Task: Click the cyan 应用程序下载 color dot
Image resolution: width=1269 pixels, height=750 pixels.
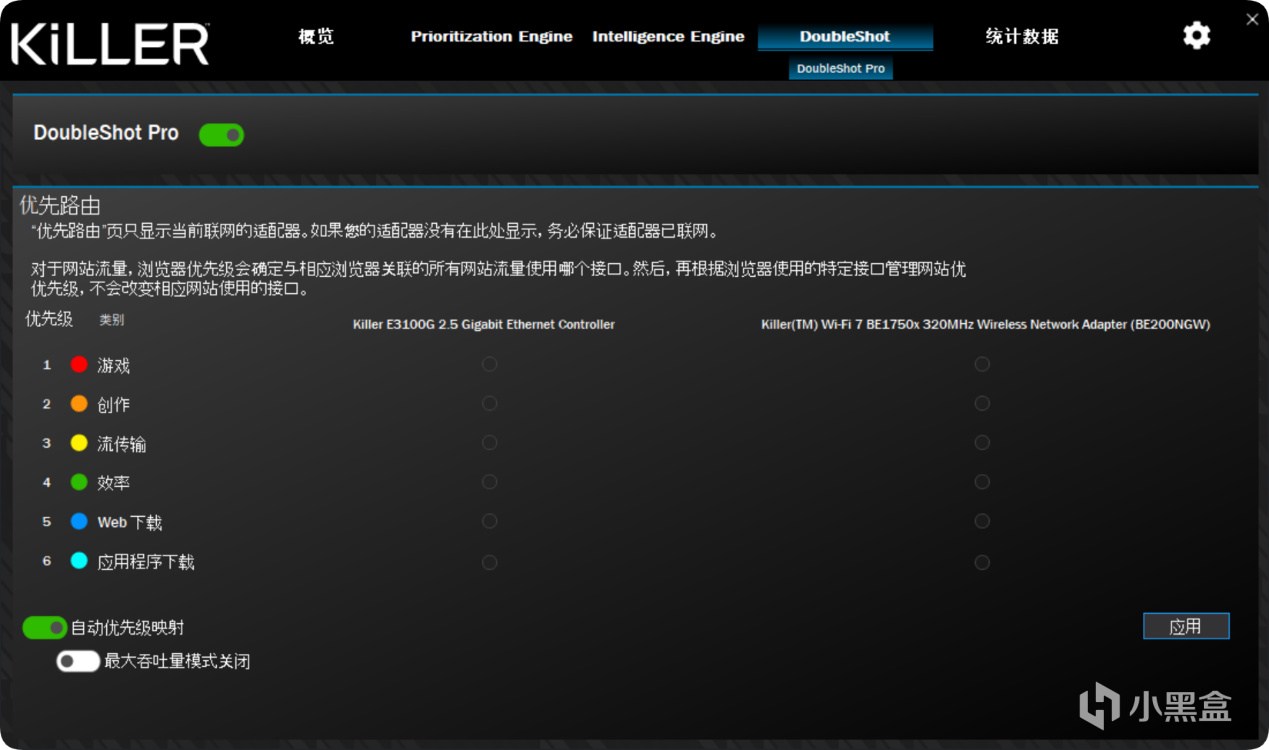Action: [x=79, y=561]
